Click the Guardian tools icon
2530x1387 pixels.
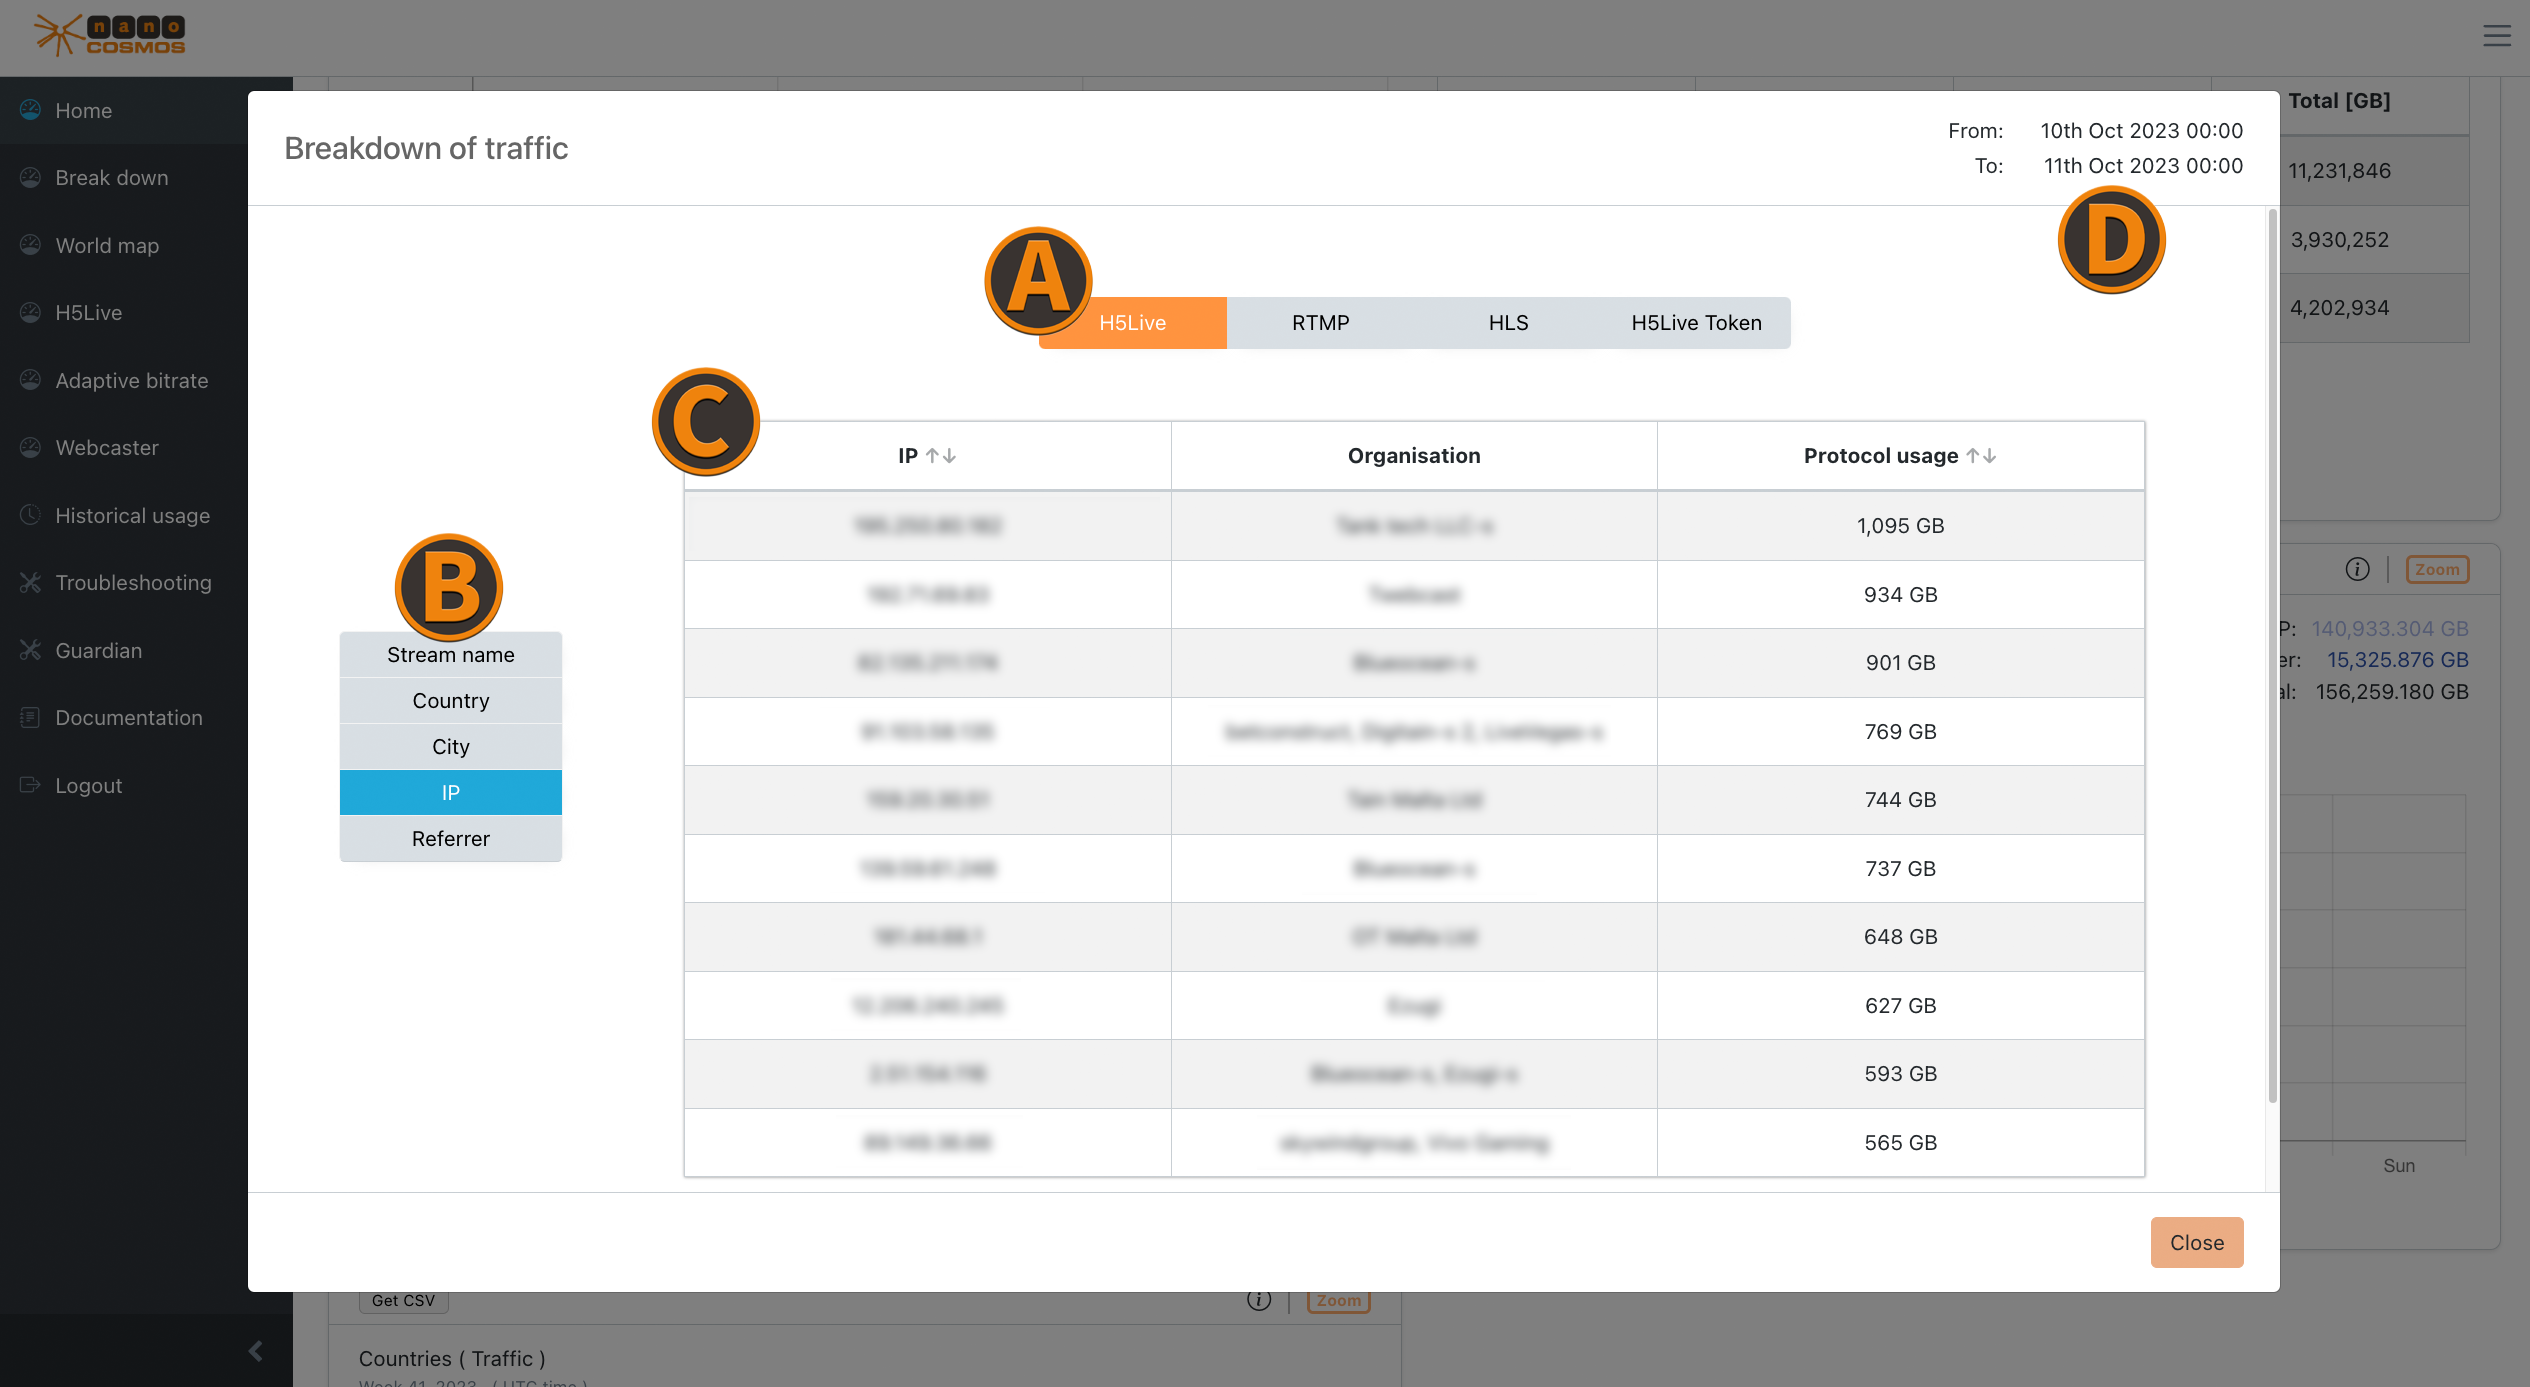click(x=31, y=650)
